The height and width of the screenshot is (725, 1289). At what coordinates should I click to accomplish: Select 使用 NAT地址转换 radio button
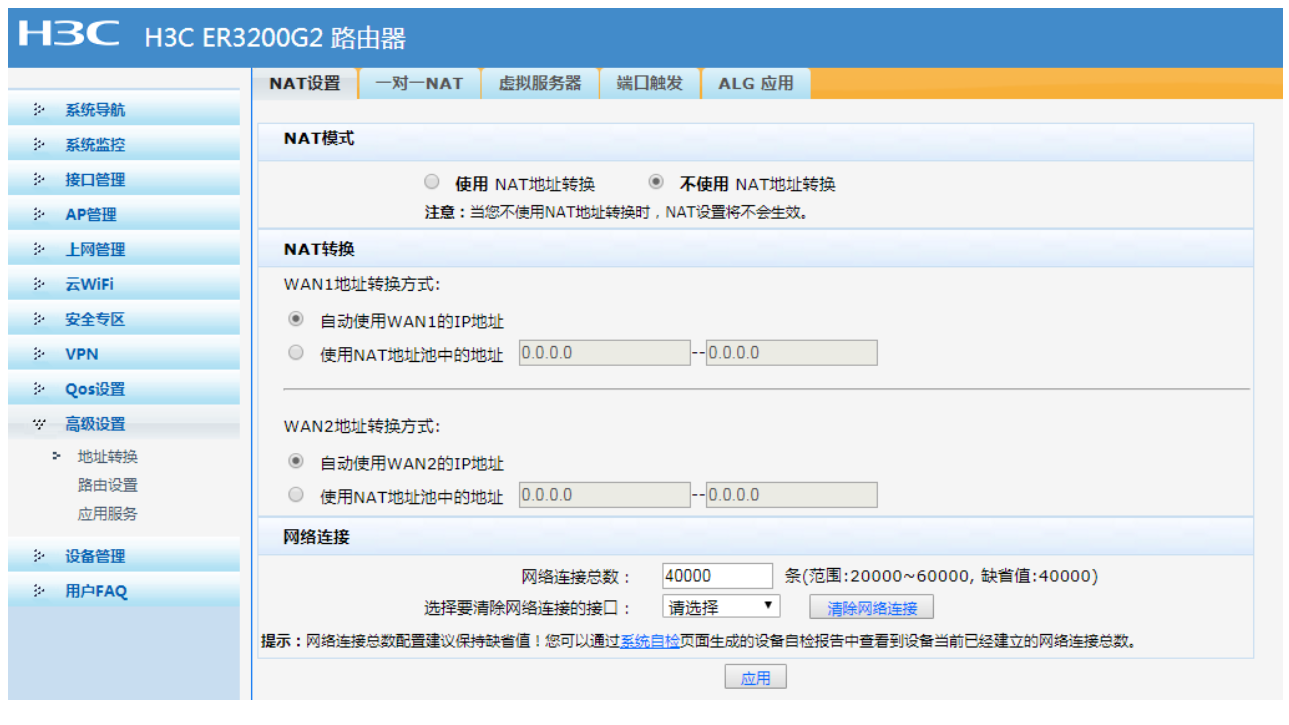coord(431,182)
